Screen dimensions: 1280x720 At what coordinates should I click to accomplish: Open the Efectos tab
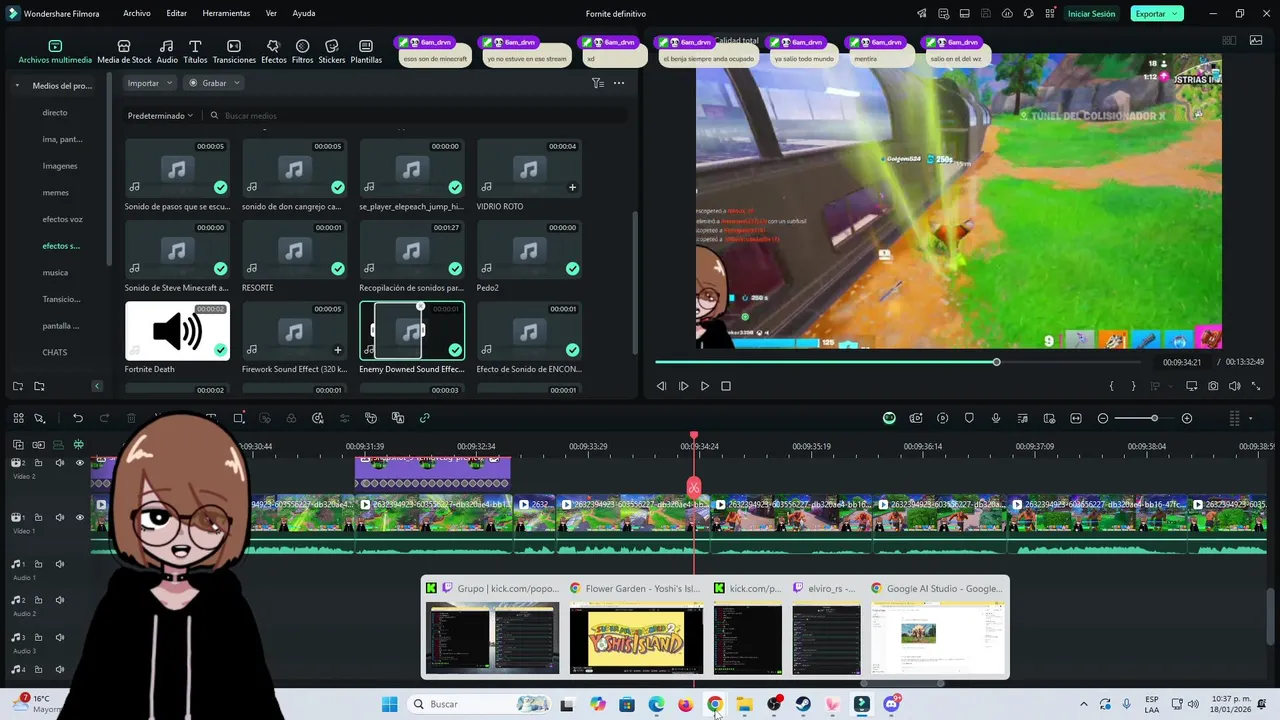pos(273,52)
